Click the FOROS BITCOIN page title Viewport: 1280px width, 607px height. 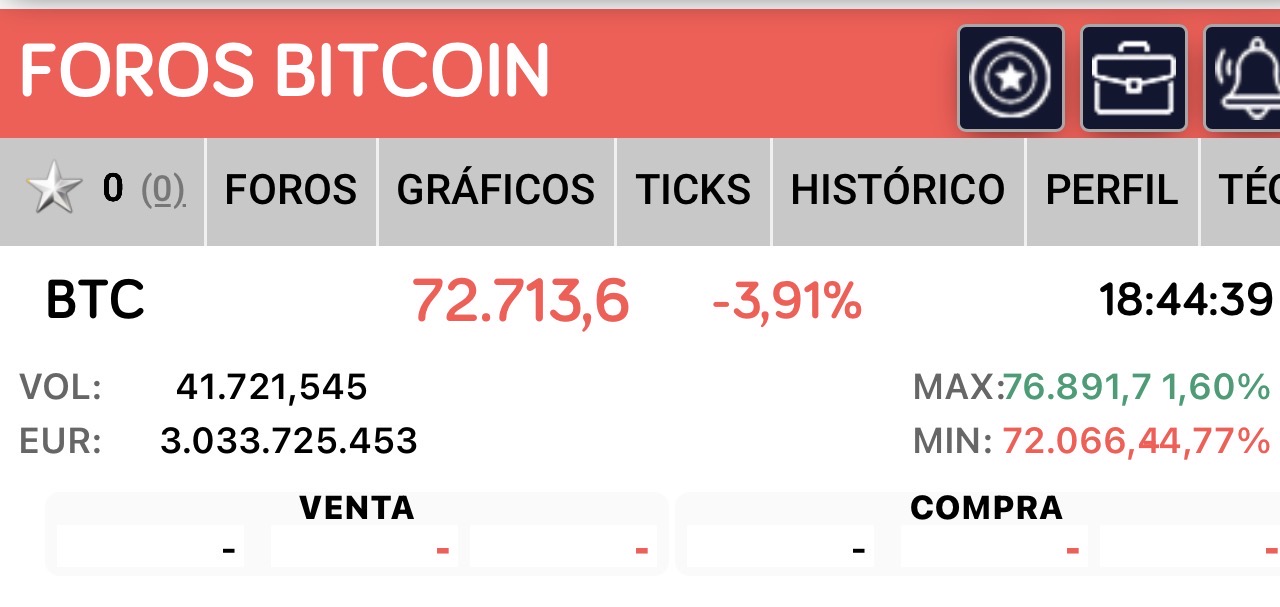click(x=285, y=70)
